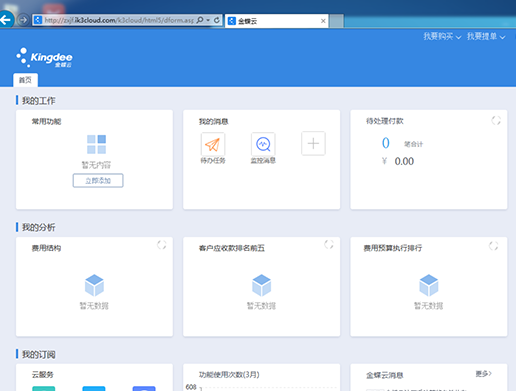Screen dimensions: 516x391
Task: Click the cube icon in 费用结构
Action: 94,285
